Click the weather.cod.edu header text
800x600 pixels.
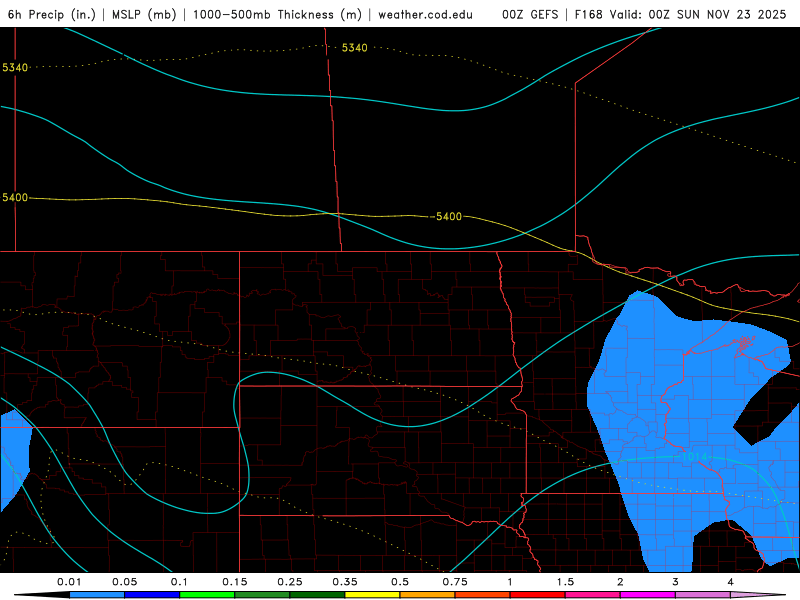[425, 15]
